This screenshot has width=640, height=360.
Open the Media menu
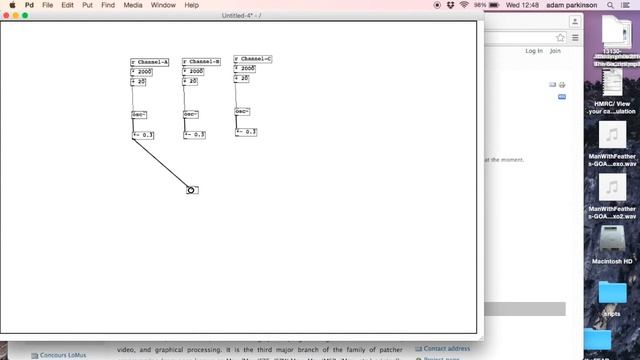[x=133, y=5]
